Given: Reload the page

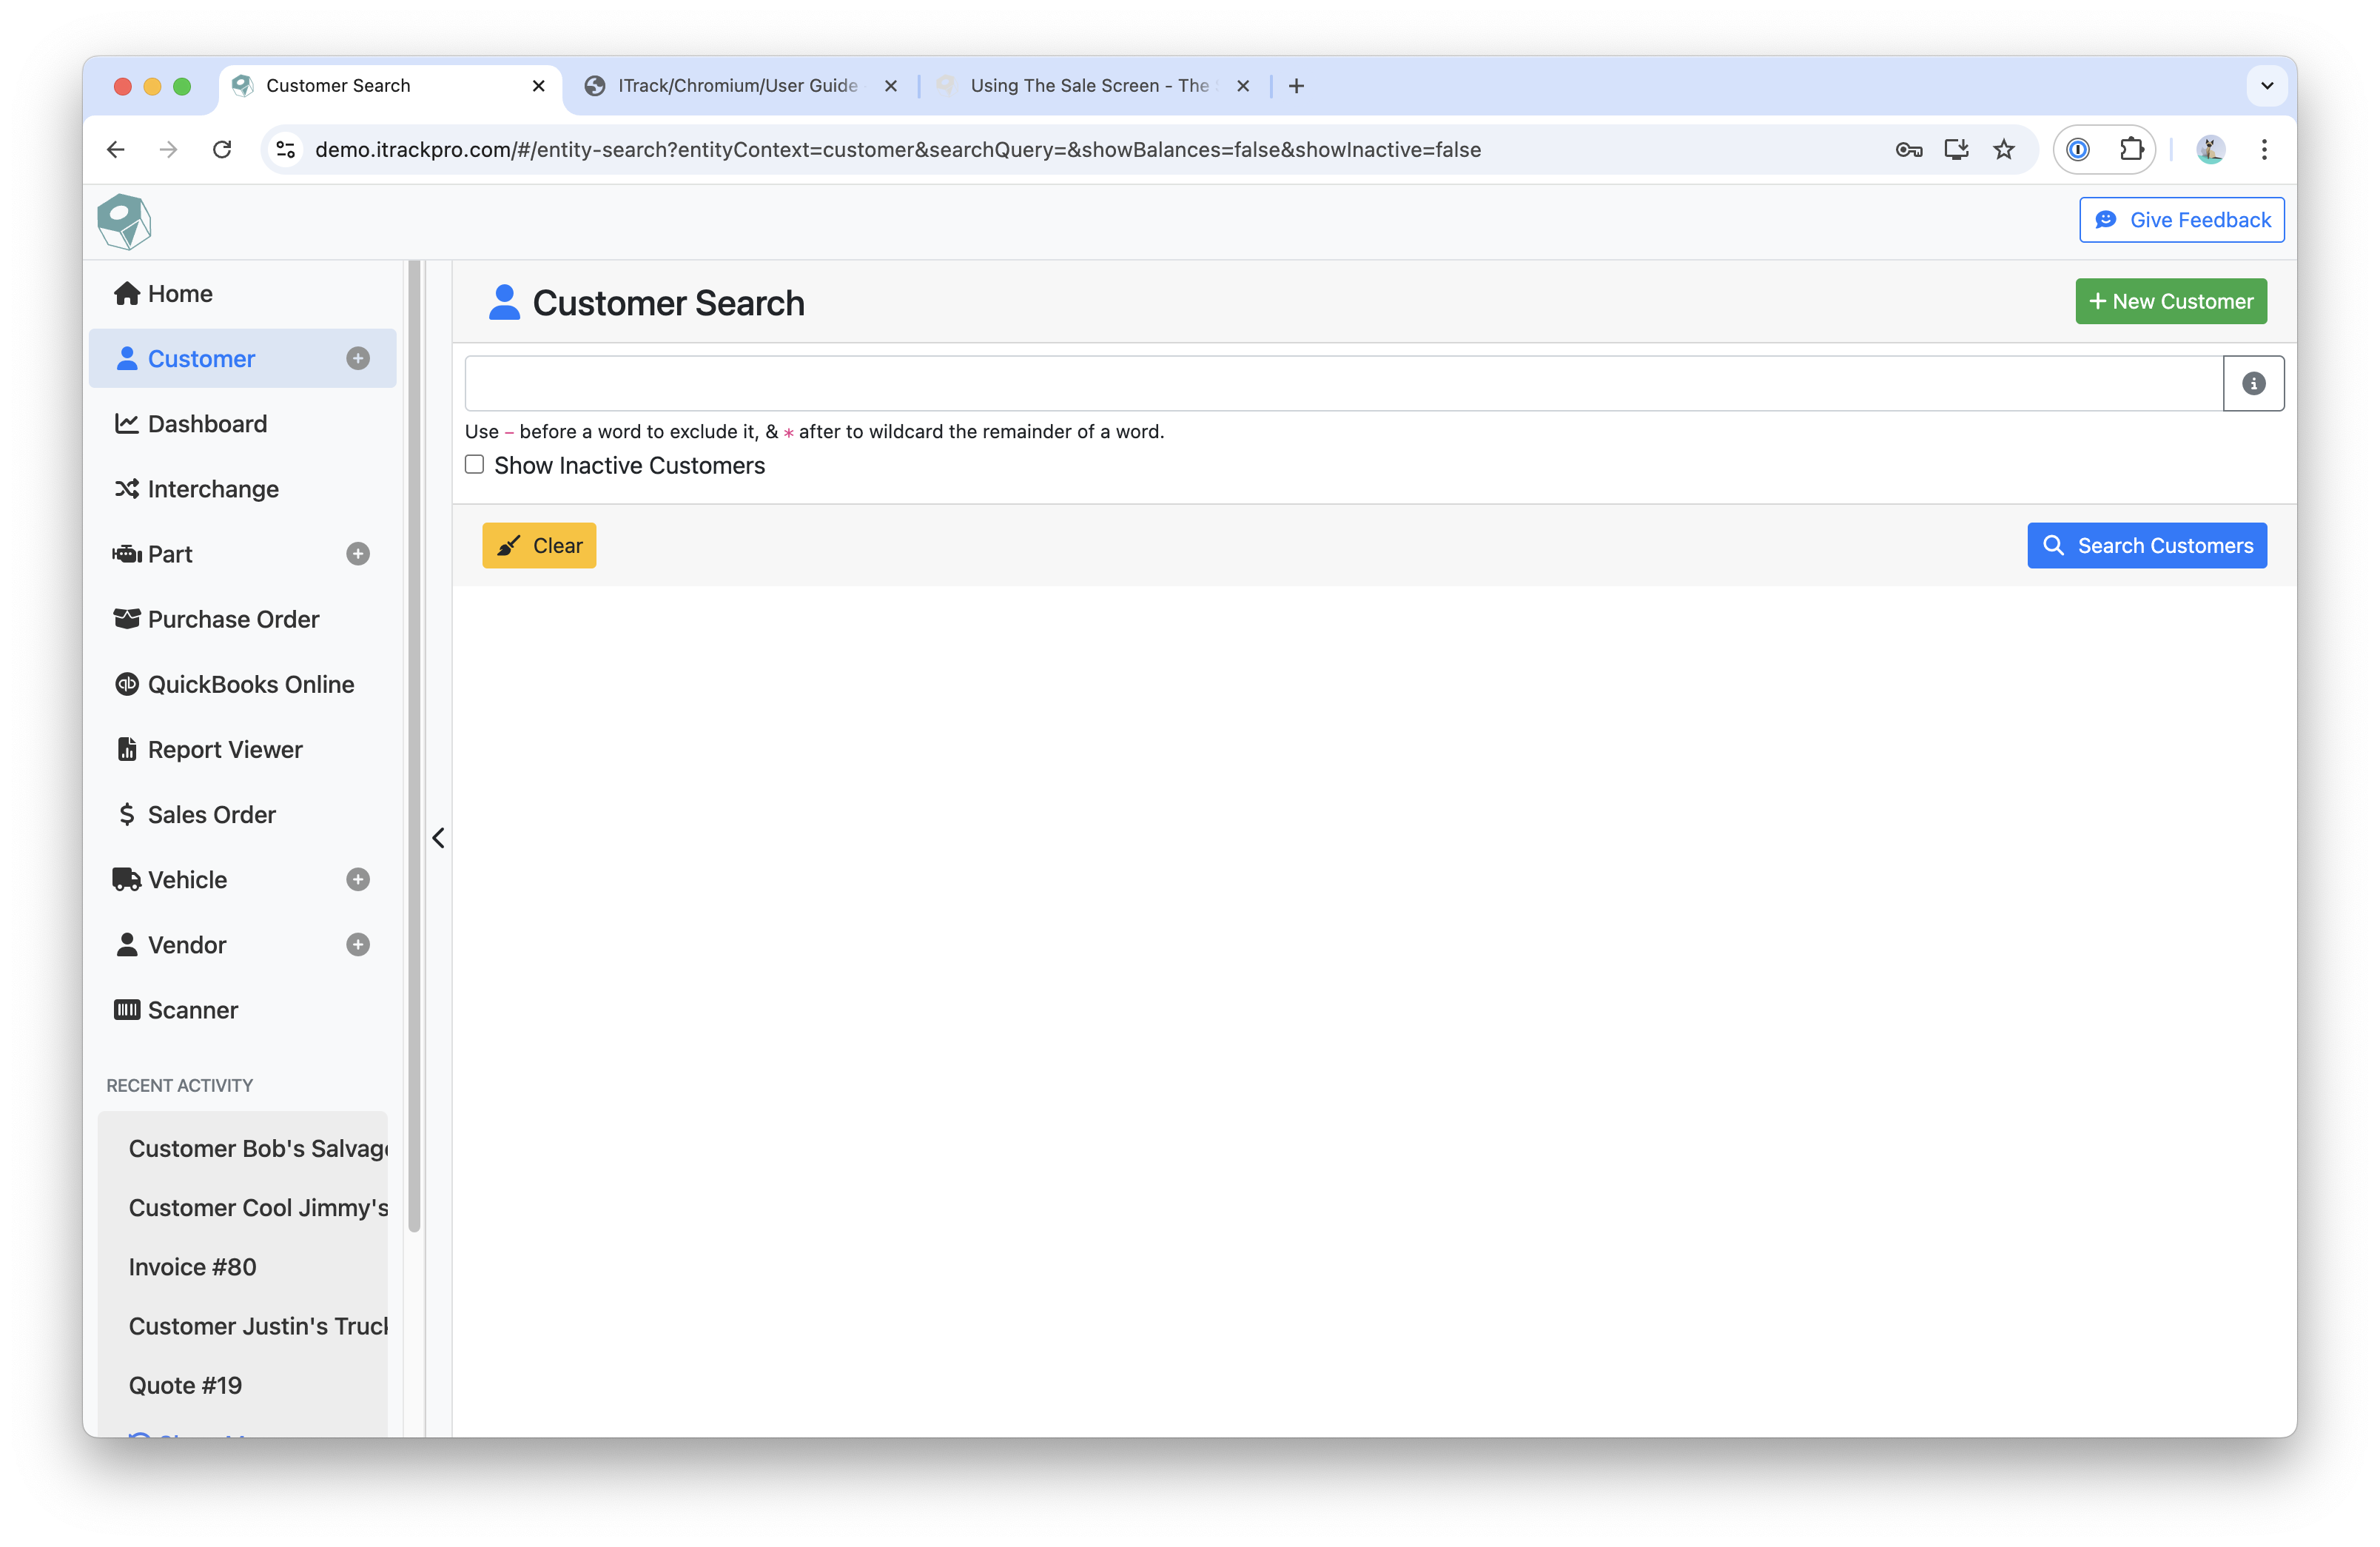Looking at the screenshot, I should (222, 150).
